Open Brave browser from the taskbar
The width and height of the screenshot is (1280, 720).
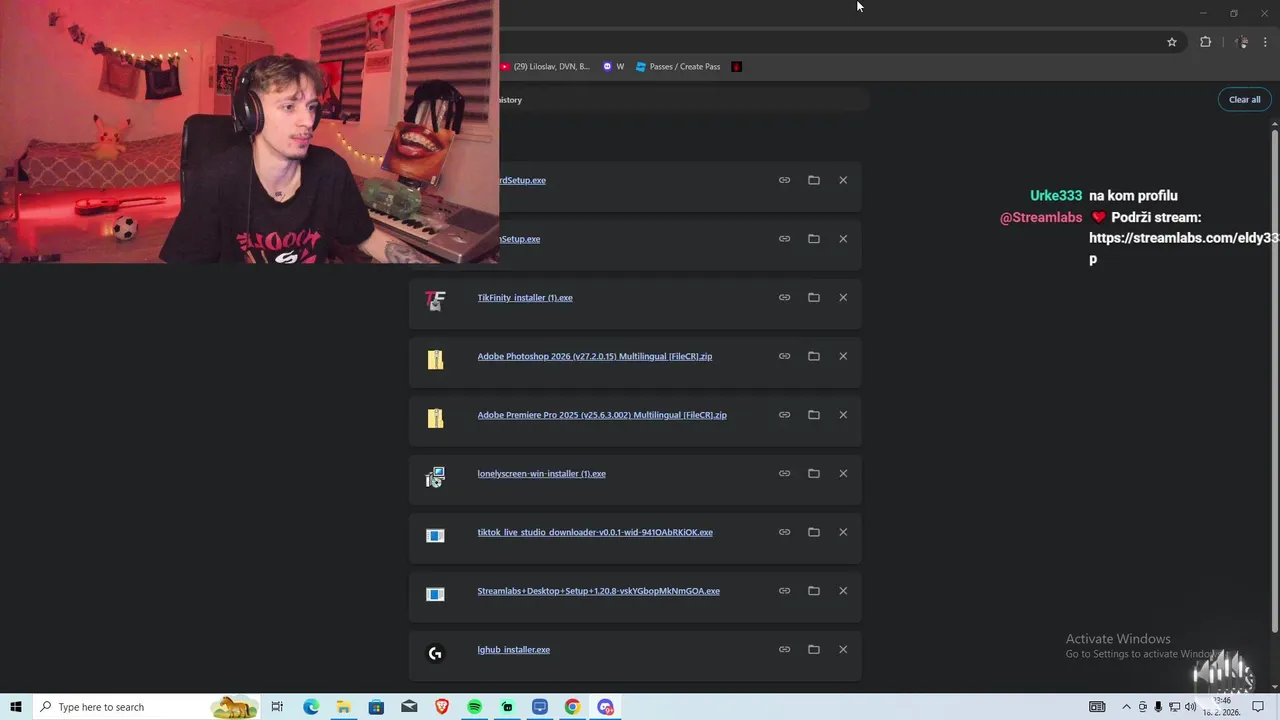click(442, 707)
